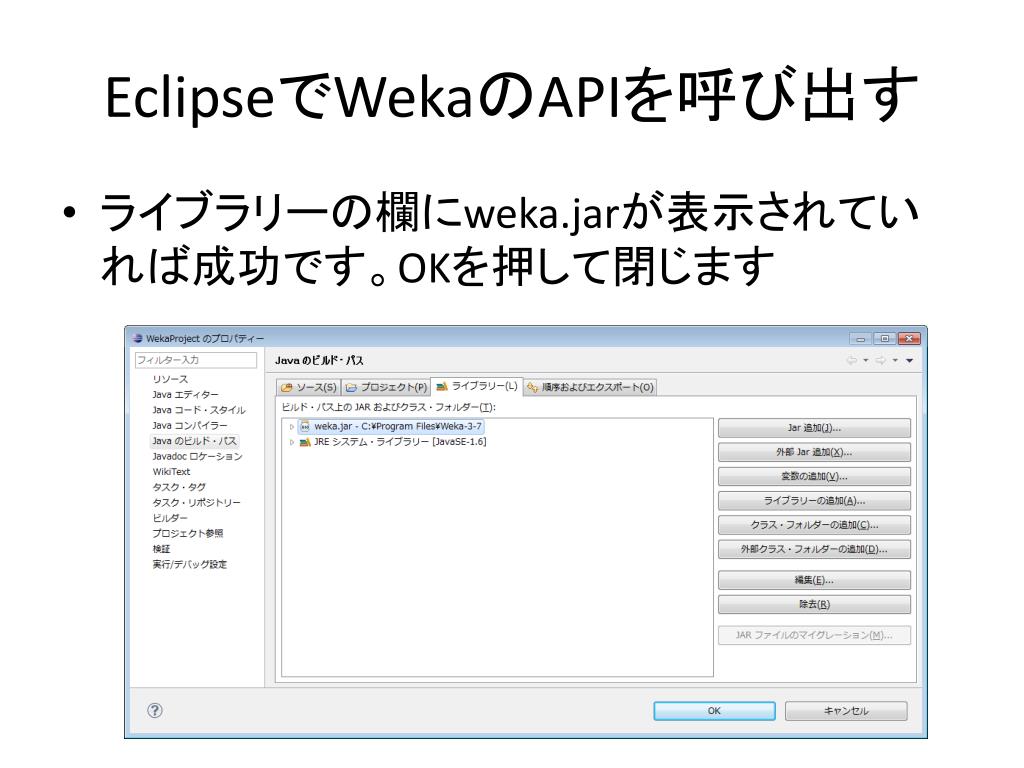This screenshot has height=768, width=1024.
Task: Expand the JRE システム・ライブラリー entry
Action: tap(291, 442)
